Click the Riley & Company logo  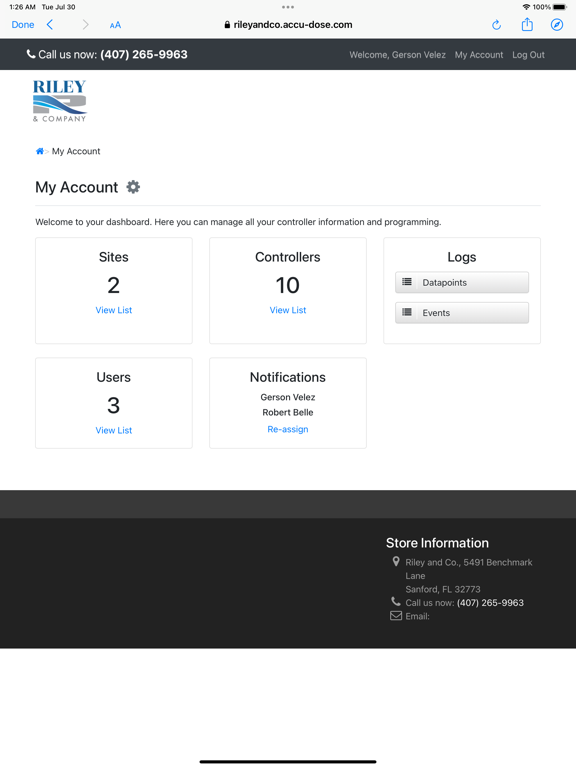(59, 101)
